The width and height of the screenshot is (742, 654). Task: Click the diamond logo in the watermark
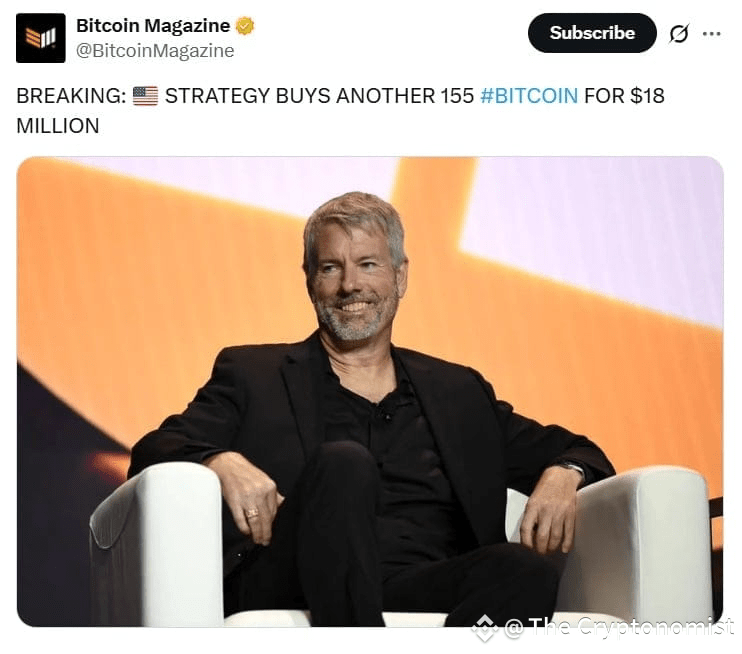[x=486, y=628]
